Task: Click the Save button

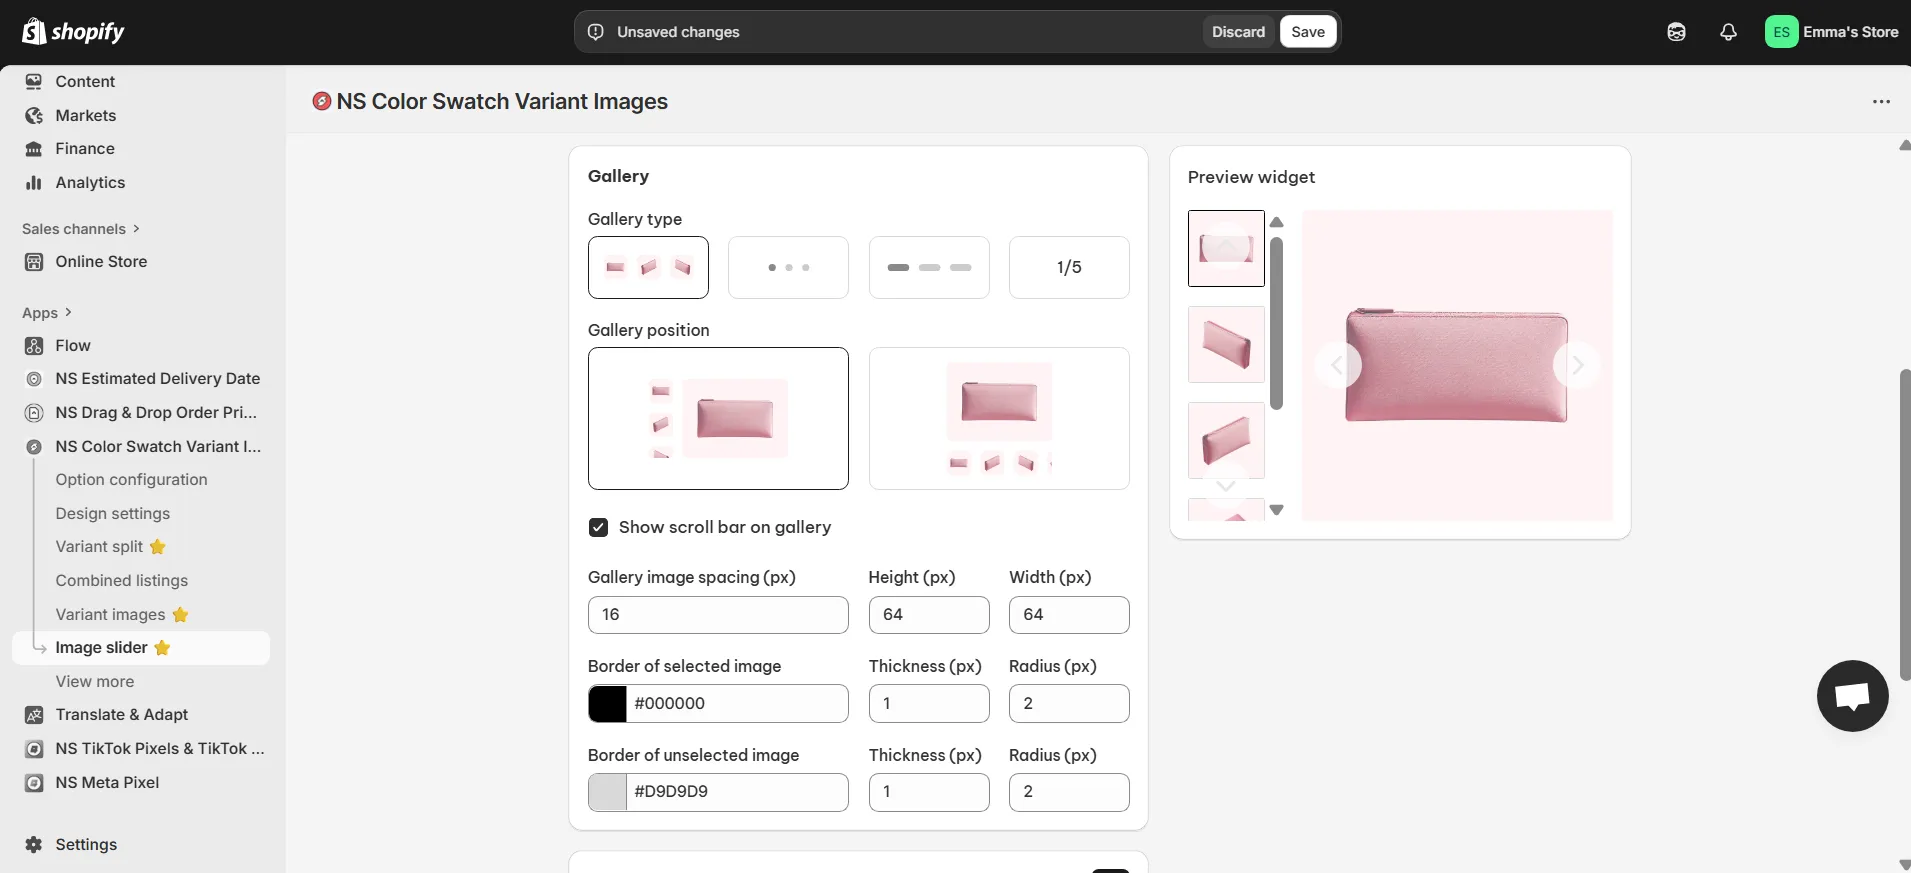Action: (x=1307, y=32)
